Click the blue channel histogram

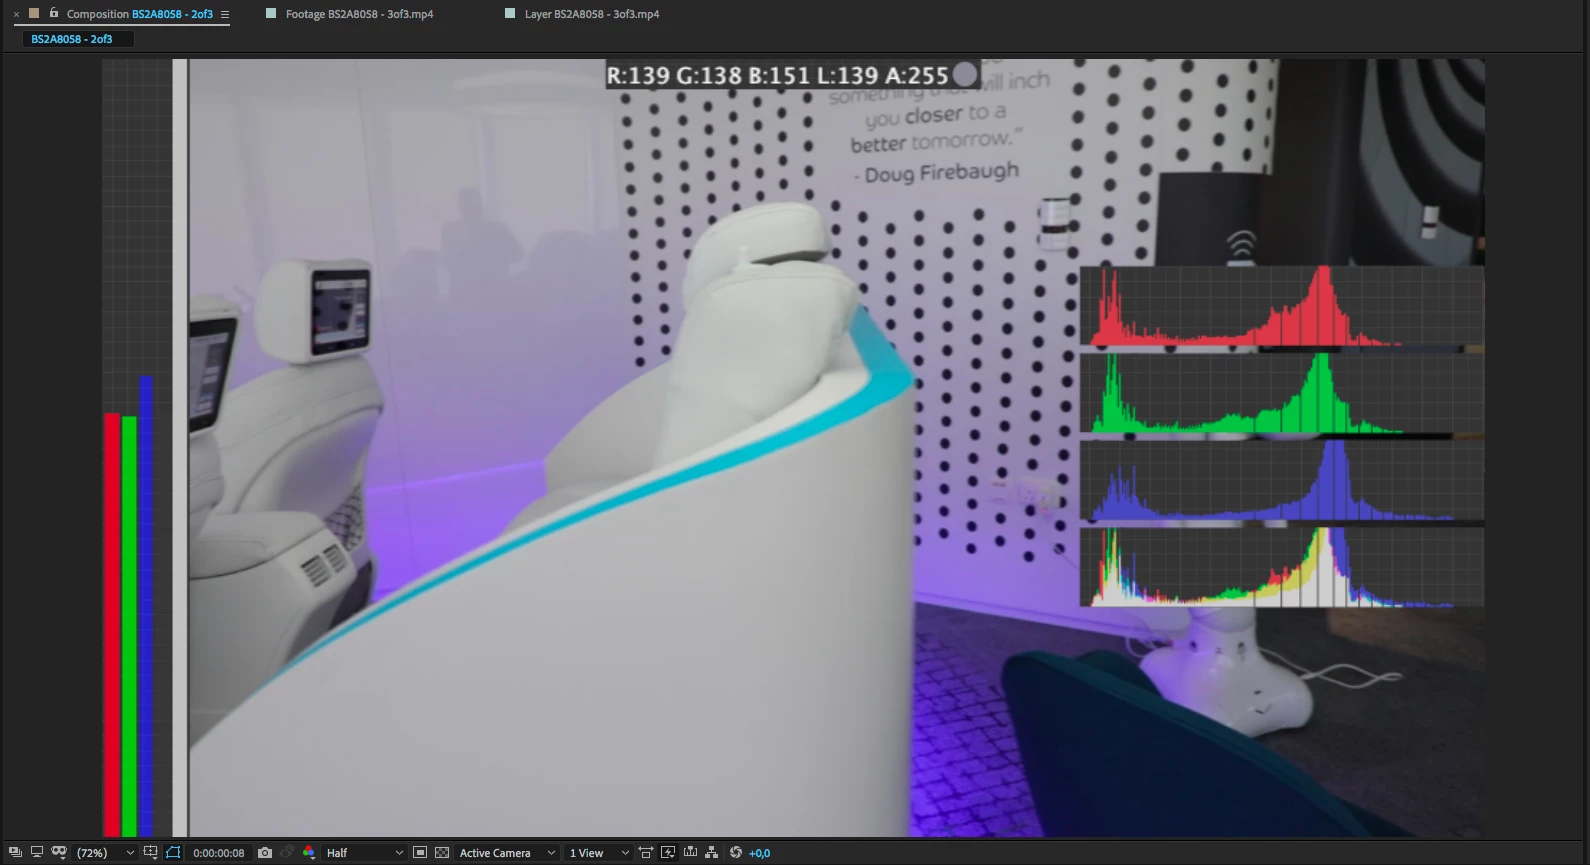(1281, 481)
